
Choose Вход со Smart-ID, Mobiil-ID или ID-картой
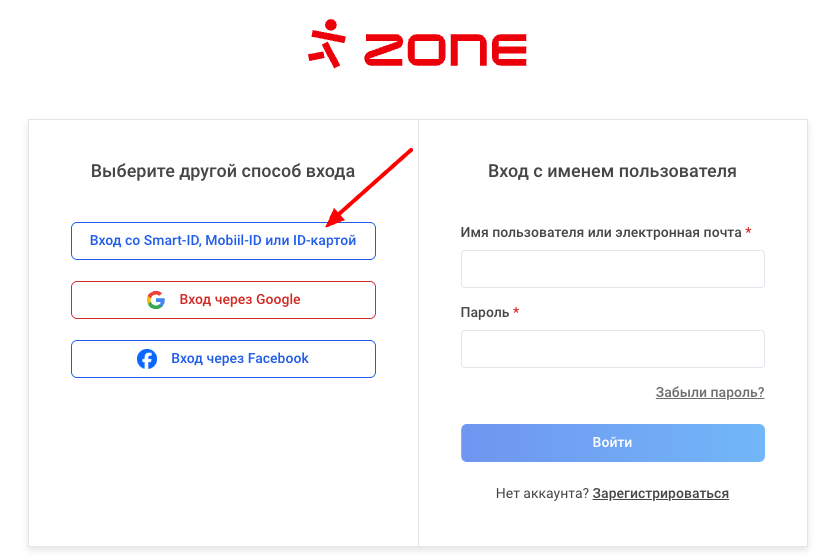tap(223, 241)
